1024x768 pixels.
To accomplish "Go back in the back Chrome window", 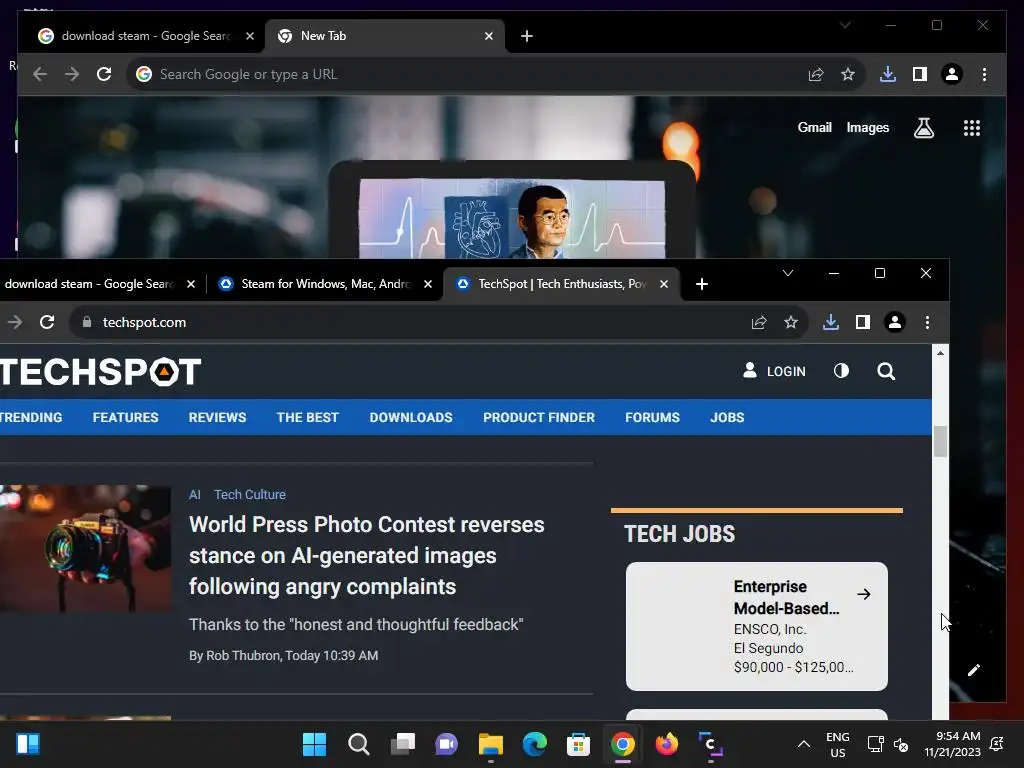I will tap(40, 74).
